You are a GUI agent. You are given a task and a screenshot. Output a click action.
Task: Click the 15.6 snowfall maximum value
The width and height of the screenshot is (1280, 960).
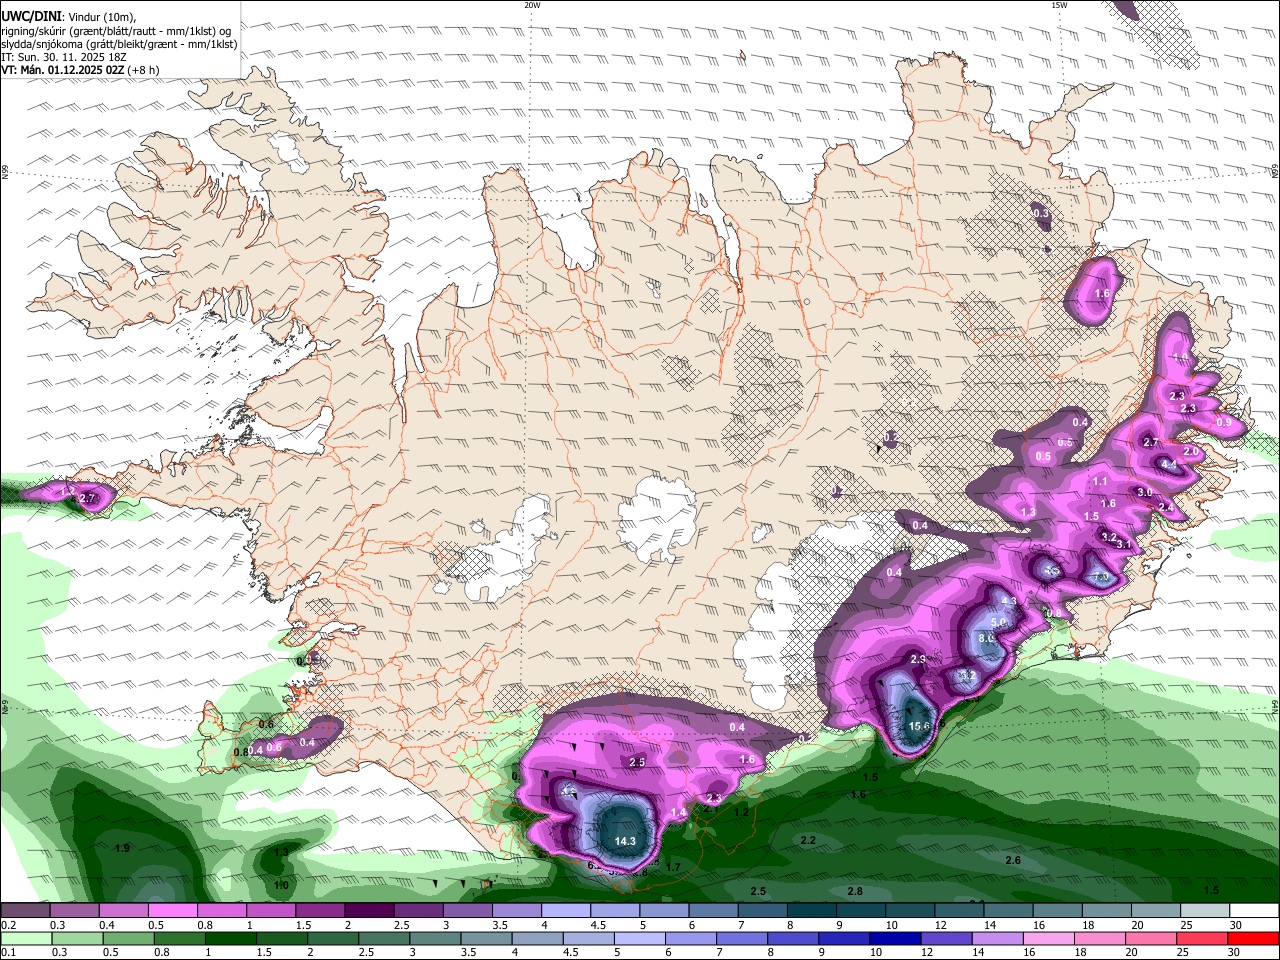click(x=919, y=727)
